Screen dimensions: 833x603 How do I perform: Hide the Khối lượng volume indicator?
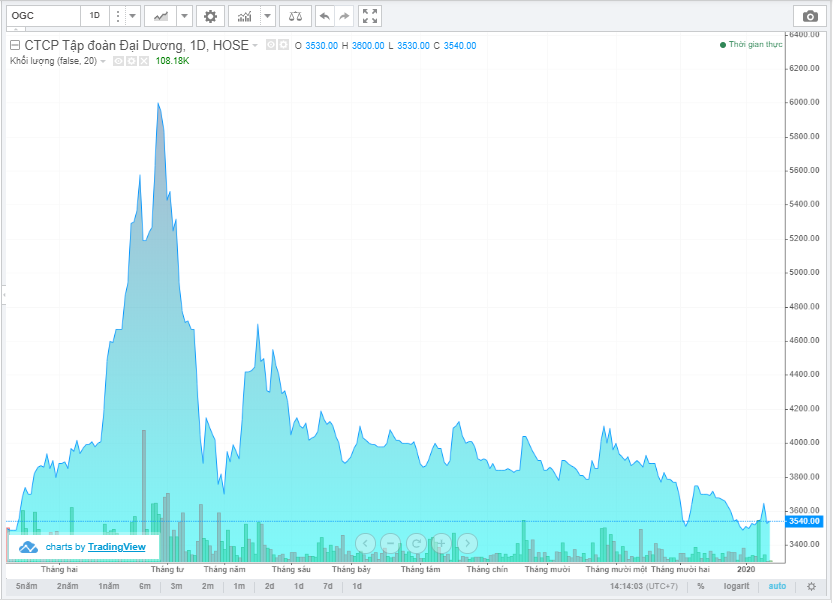pyautogui.click(x=118, y=61)
